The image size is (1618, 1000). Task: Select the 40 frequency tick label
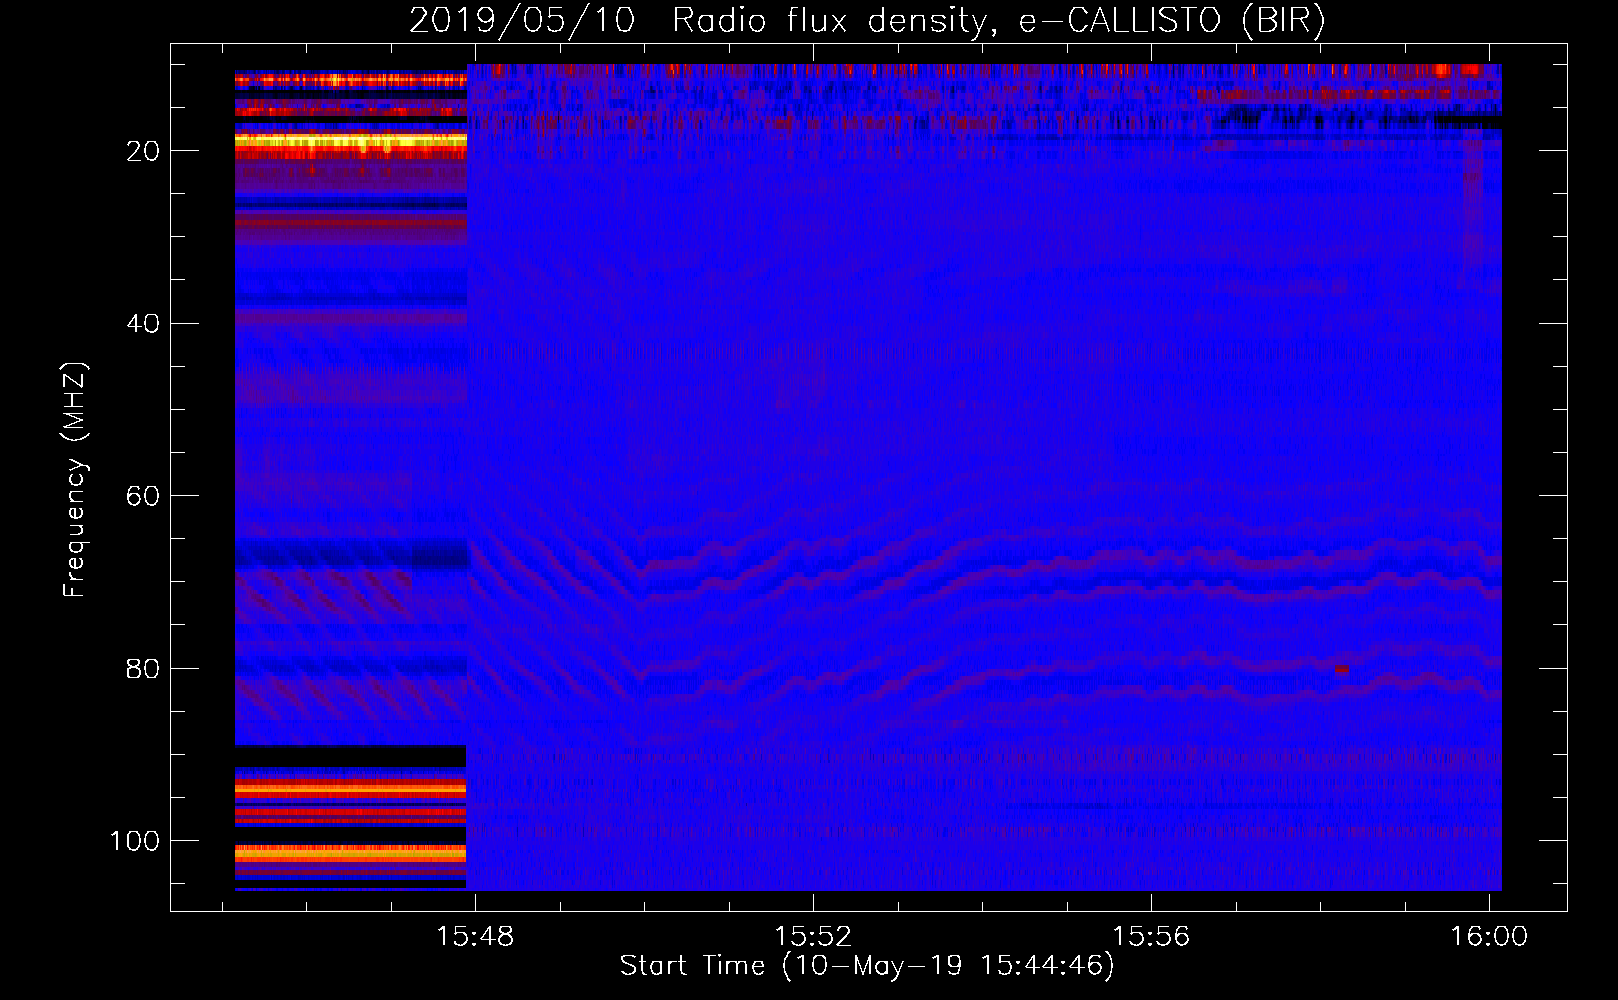click(144, 324)
